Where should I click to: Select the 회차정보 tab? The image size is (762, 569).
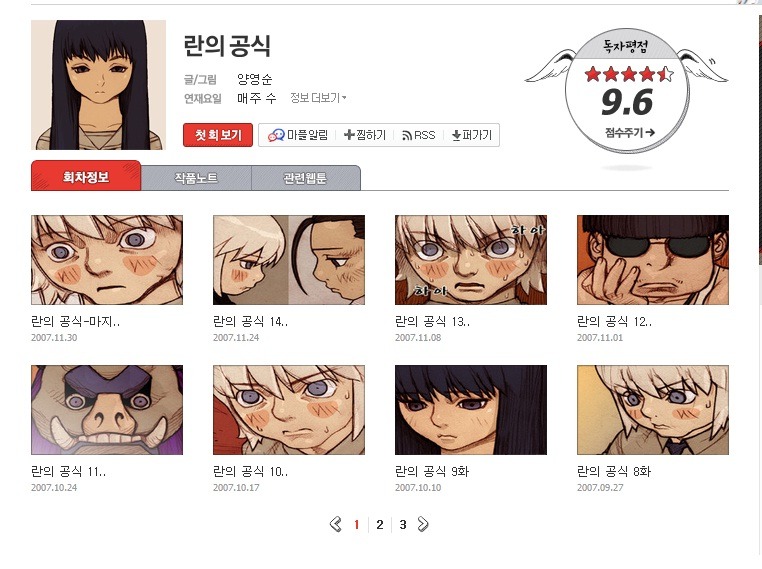(x=86, y=176)
